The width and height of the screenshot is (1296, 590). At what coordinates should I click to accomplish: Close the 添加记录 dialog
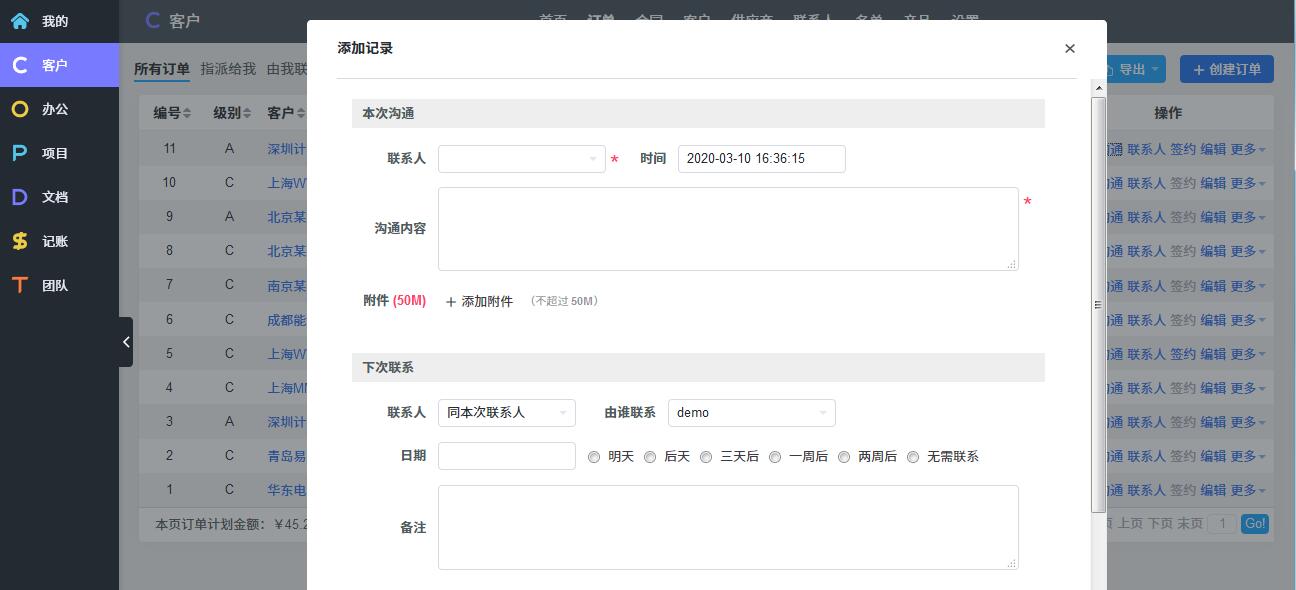1070,48
